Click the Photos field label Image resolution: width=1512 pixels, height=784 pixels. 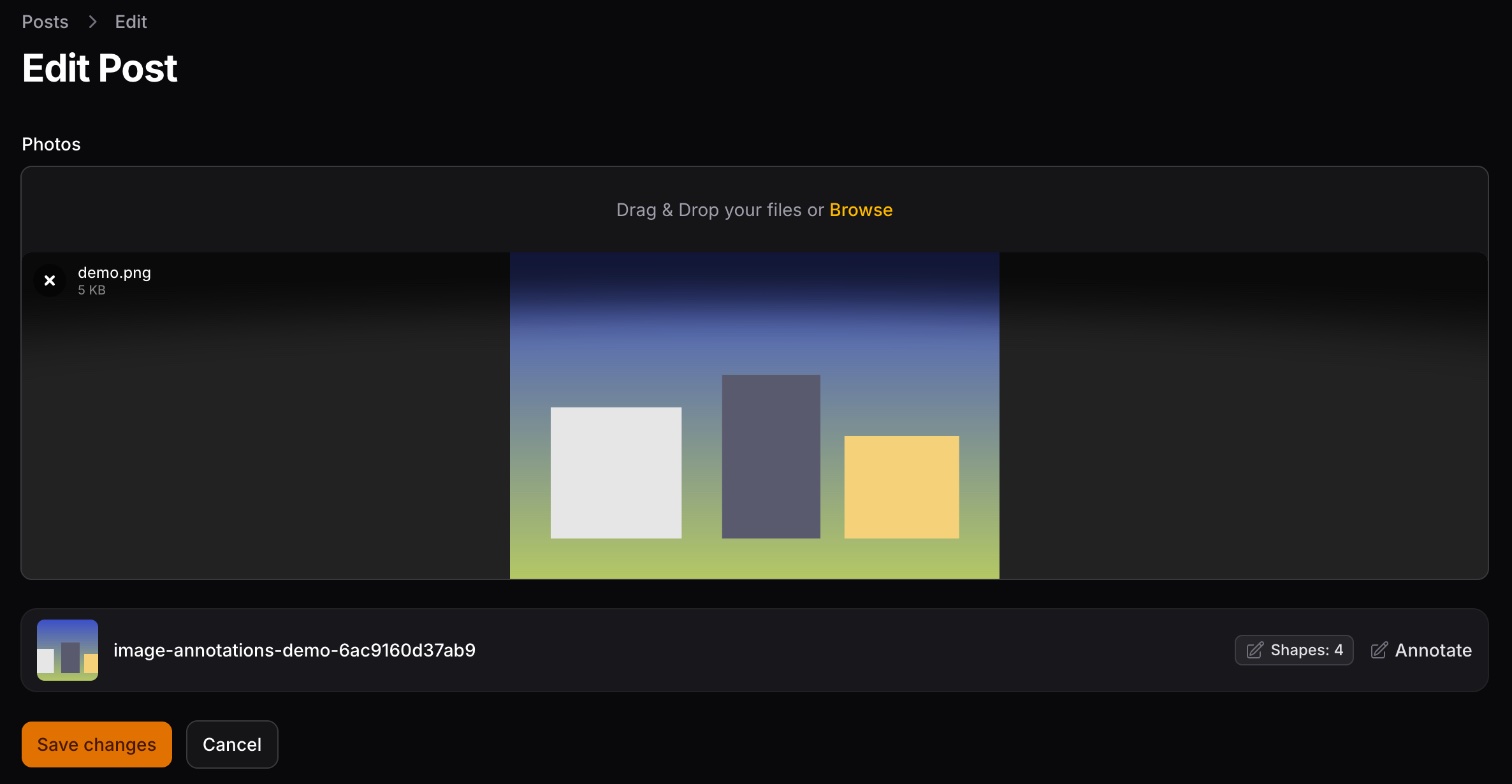tap(51, 144)
